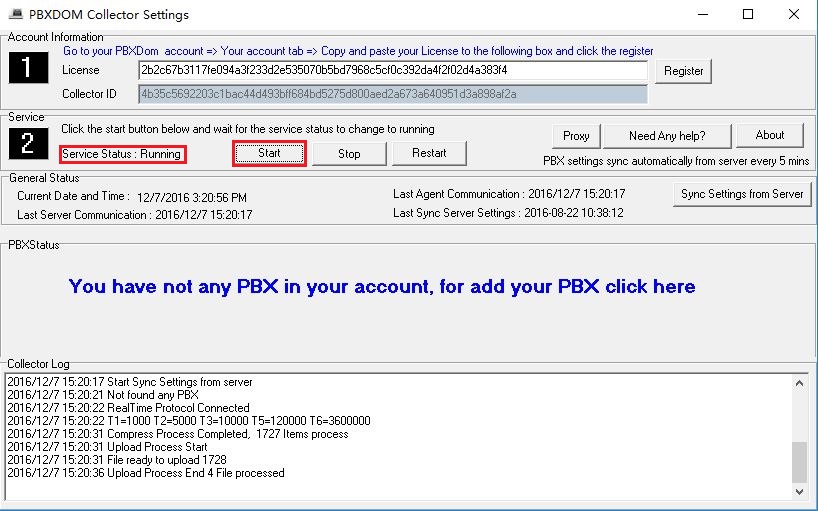Open Need Any help? dialog
The image size is (818, 511).
coord(667,136)
